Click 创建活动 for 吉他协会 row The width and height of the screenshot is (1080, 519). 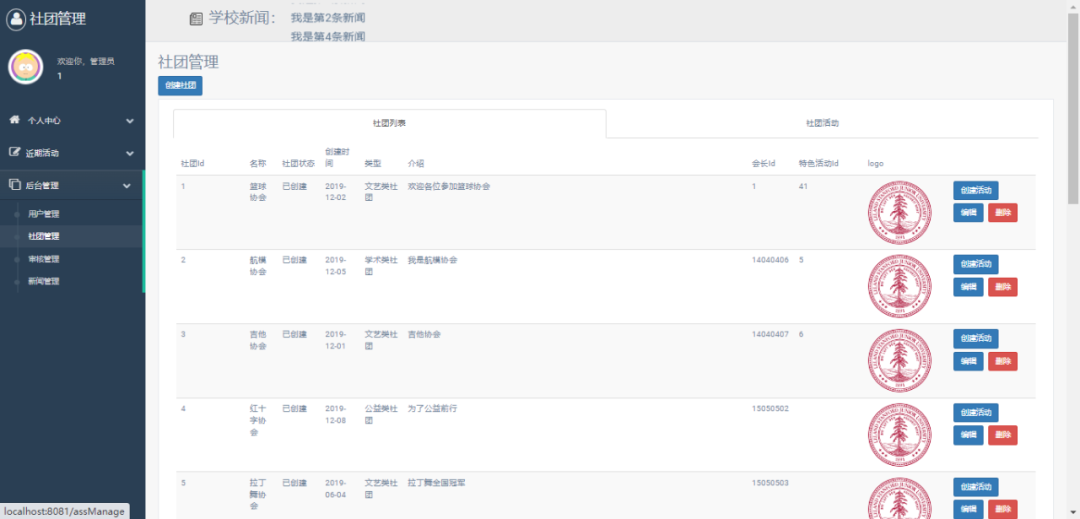[x=976, y=339]
